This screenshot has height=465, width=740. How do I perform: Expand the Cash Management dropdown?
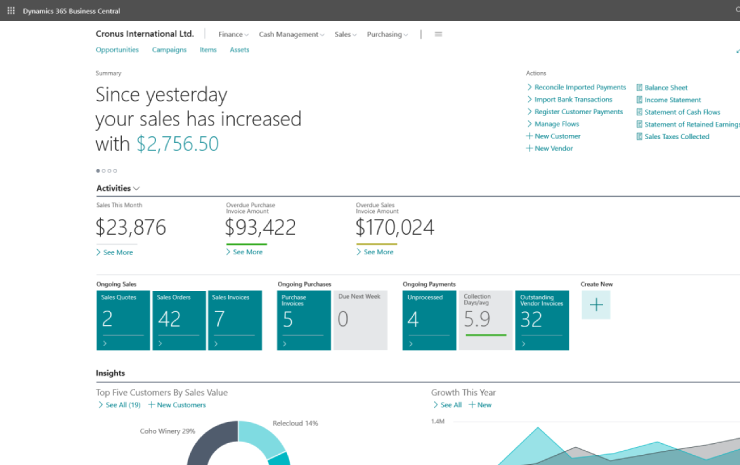[x=291, y=34]
